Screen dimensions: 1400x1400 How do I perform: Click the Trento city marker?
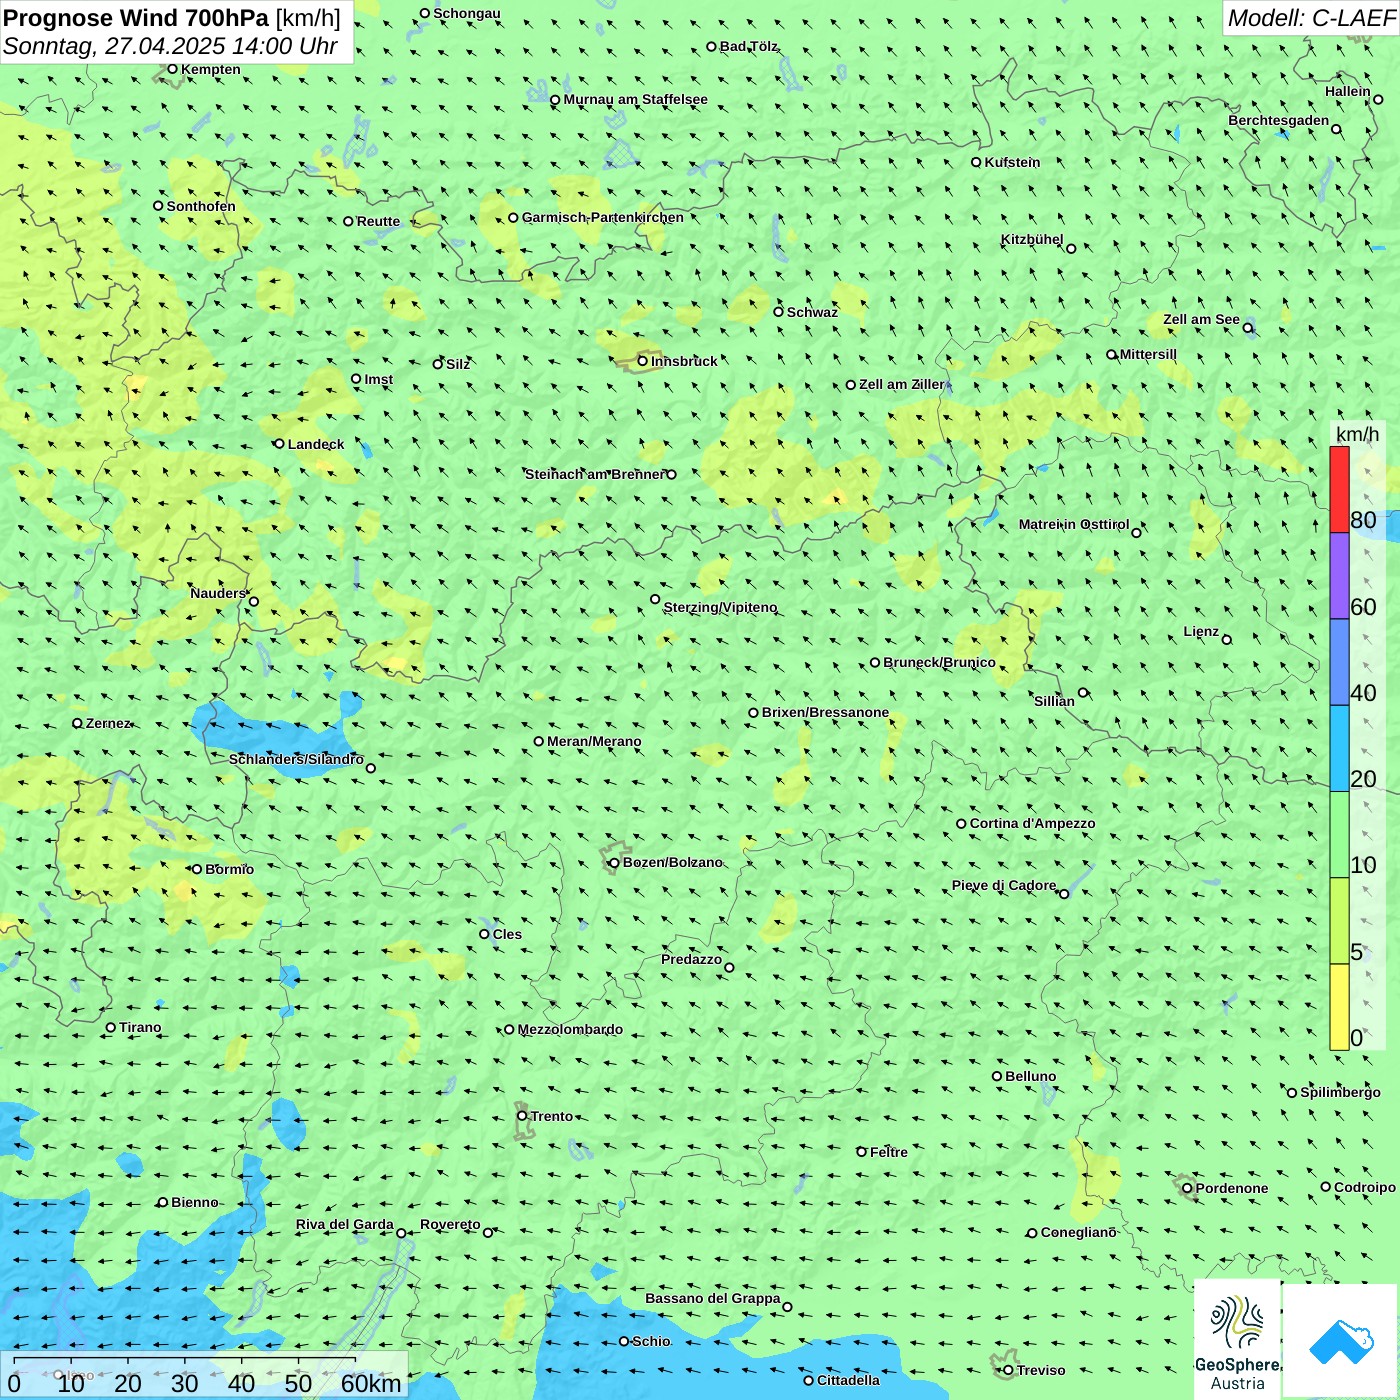[522, 1116]
